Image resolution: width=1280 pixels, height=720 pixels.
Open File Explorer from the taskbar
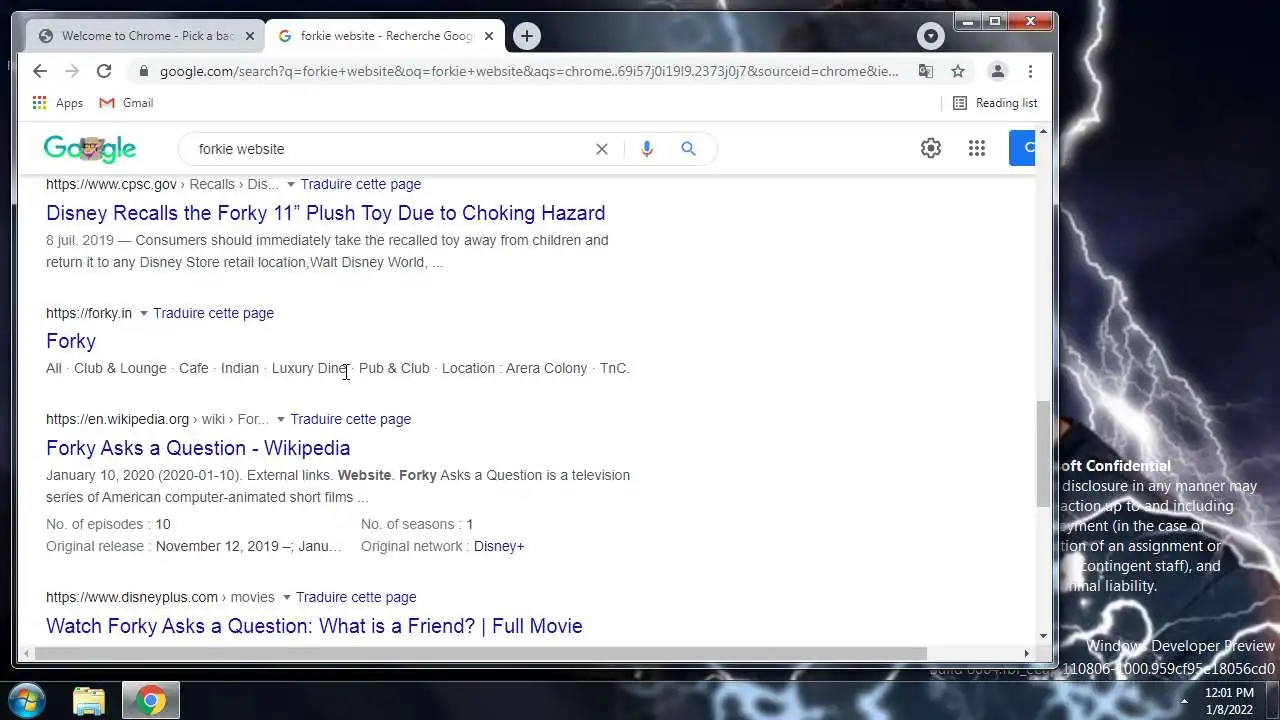click(89, 700)
